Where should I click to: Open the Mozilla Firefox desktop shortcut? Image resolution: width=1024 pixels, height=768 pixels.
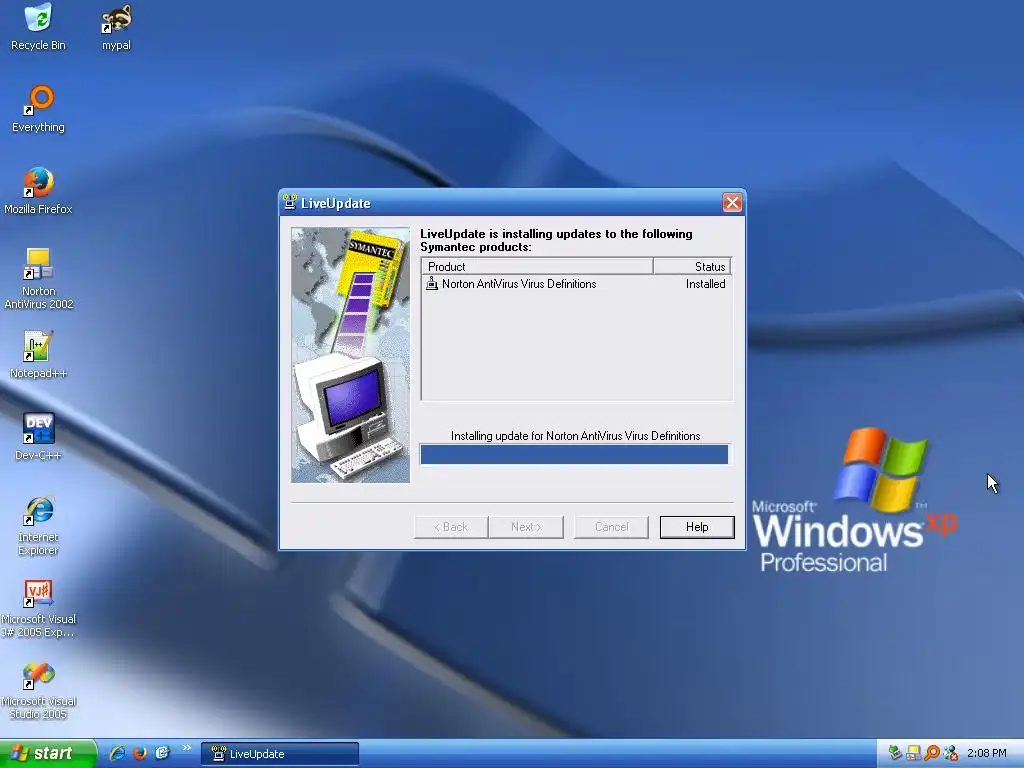[38, 191]
